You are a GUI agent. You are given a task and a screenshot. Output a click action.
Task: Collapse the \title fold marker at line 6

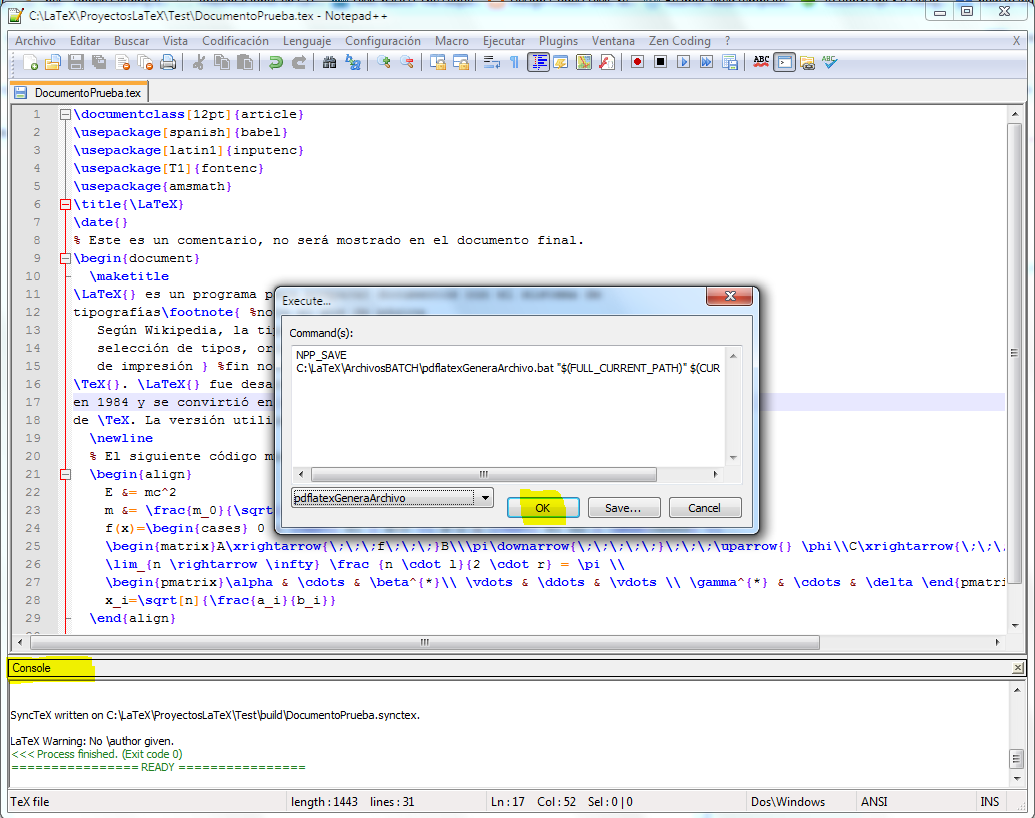(x=65, y=205)
